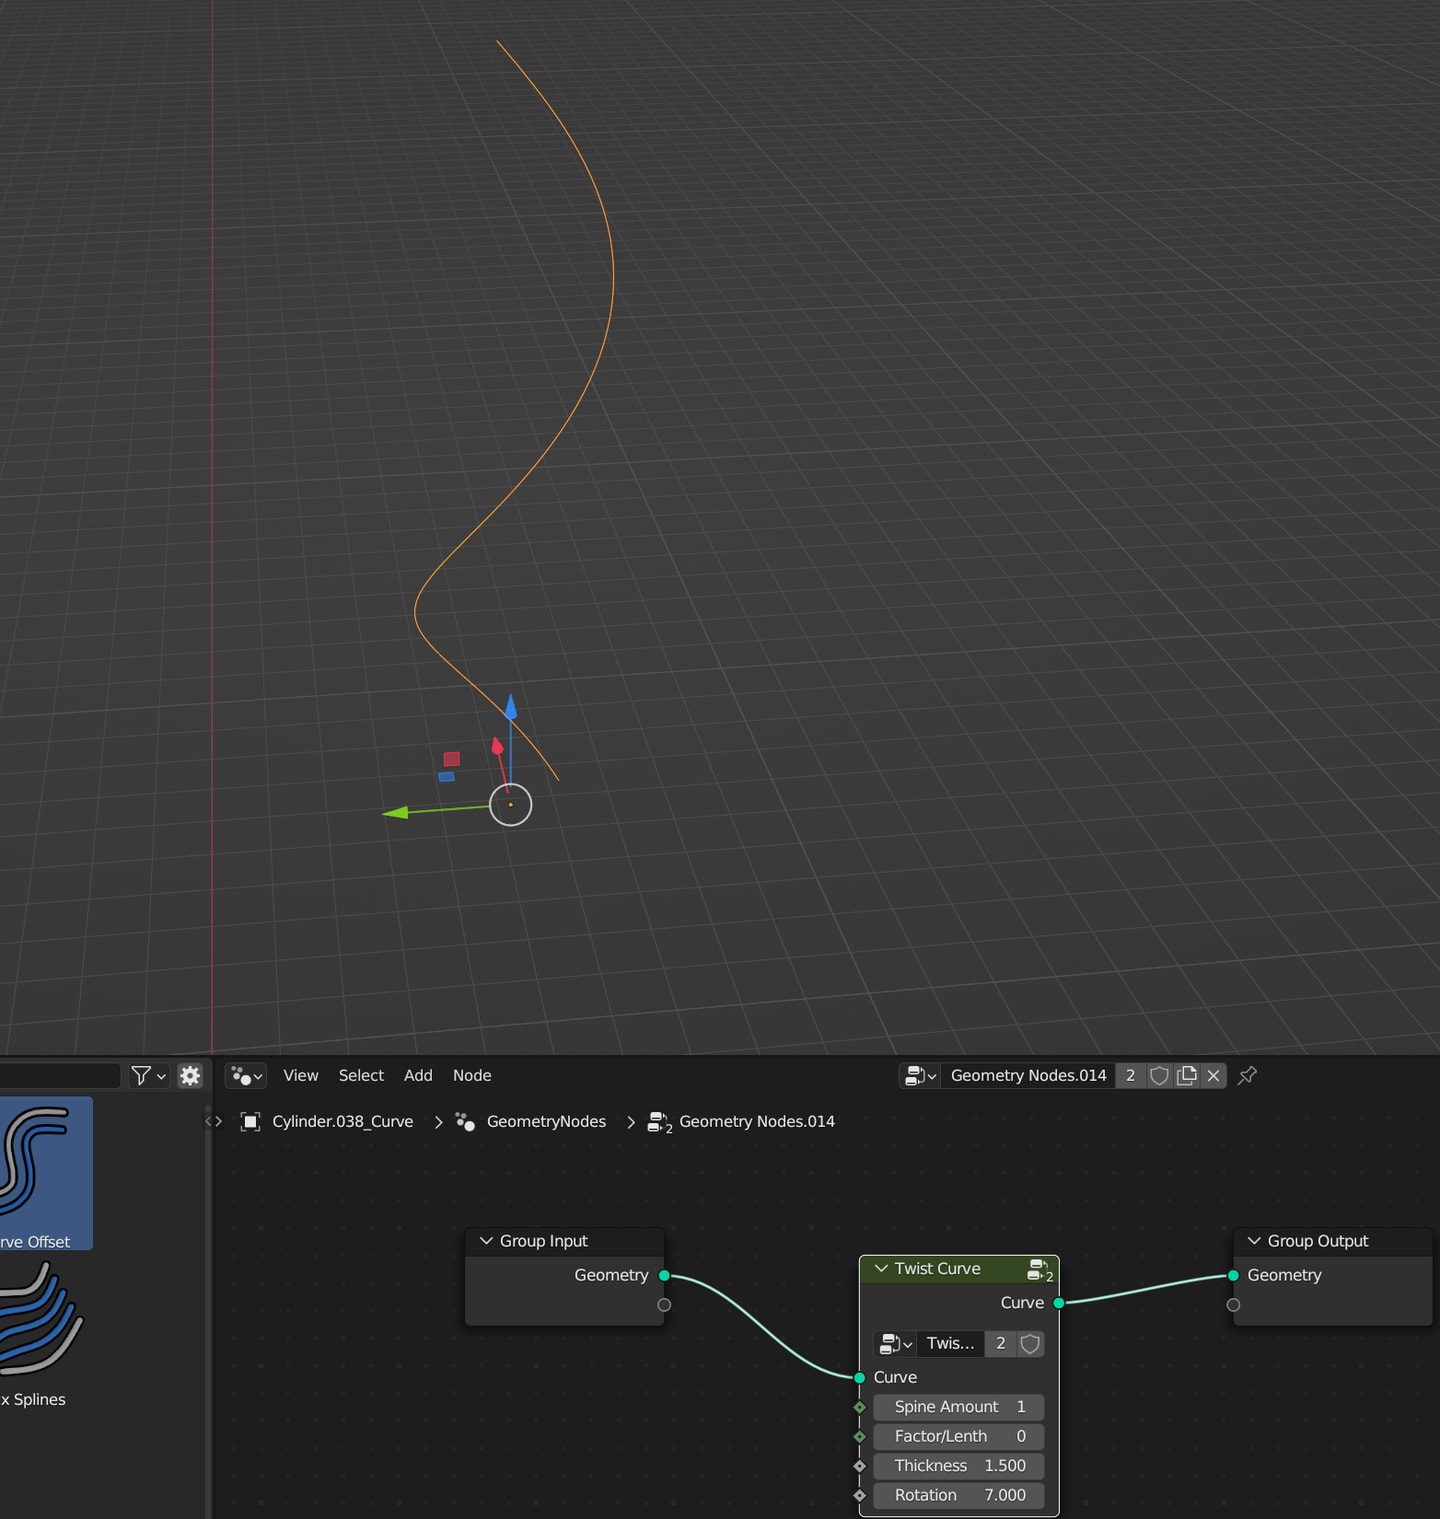This screenshot has width=1440, height=1519.
Task: Click the empty Group Input extension socket
Action: tap(664, 1305)
